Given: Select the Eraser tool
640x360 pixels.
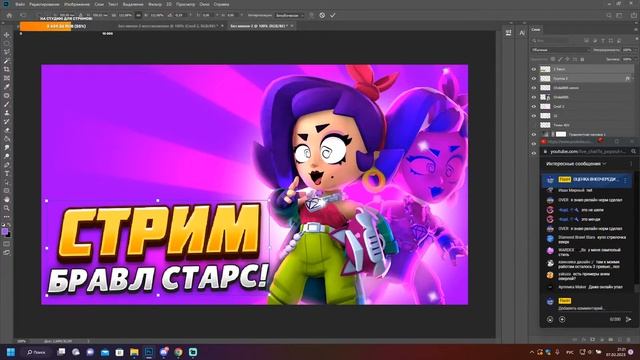Looking at the screenshot, I should click(7, 130).
